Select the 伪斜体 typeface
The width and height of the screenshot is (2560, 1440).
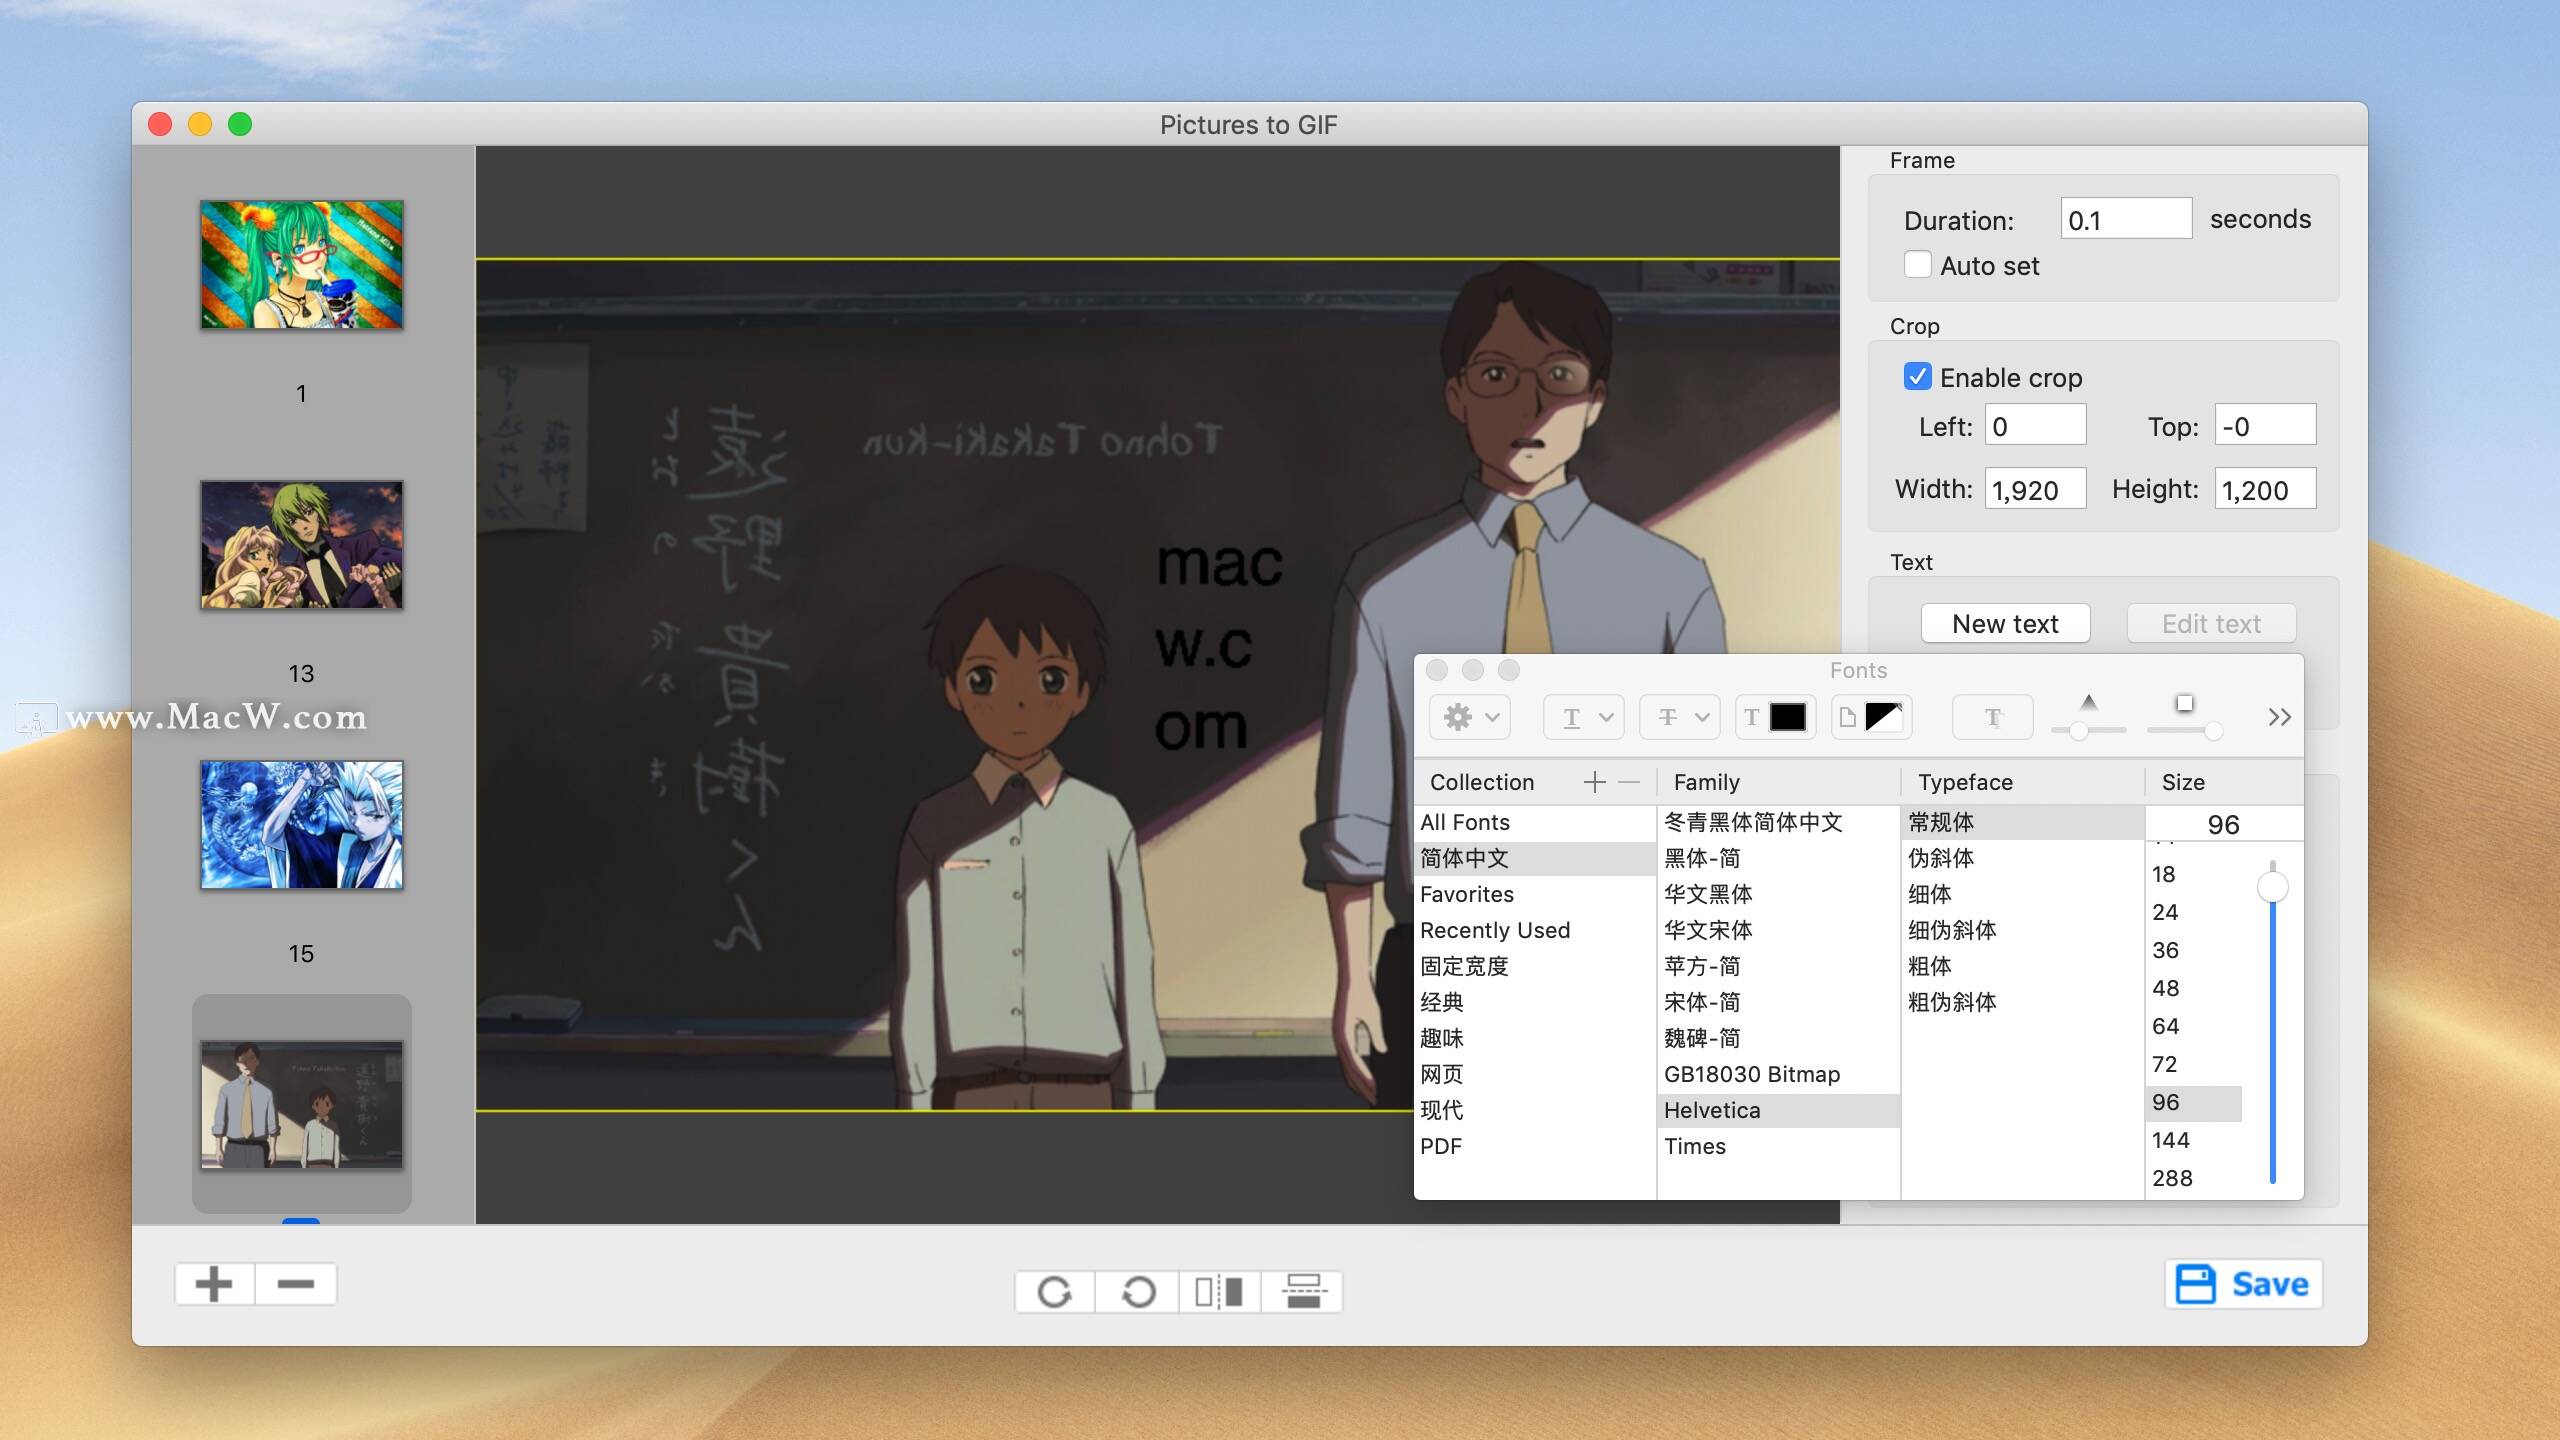click(x=2022, y=858)
